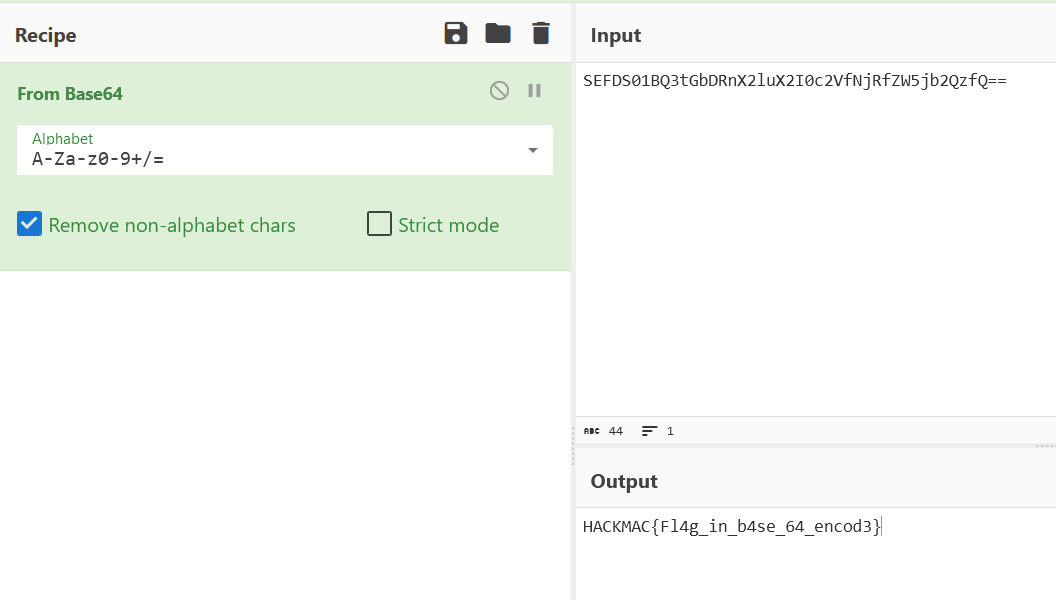Click the Recipe panel header
This screenshot has width=1056, height=600.
pyautogui.click(x=46, y=36)
